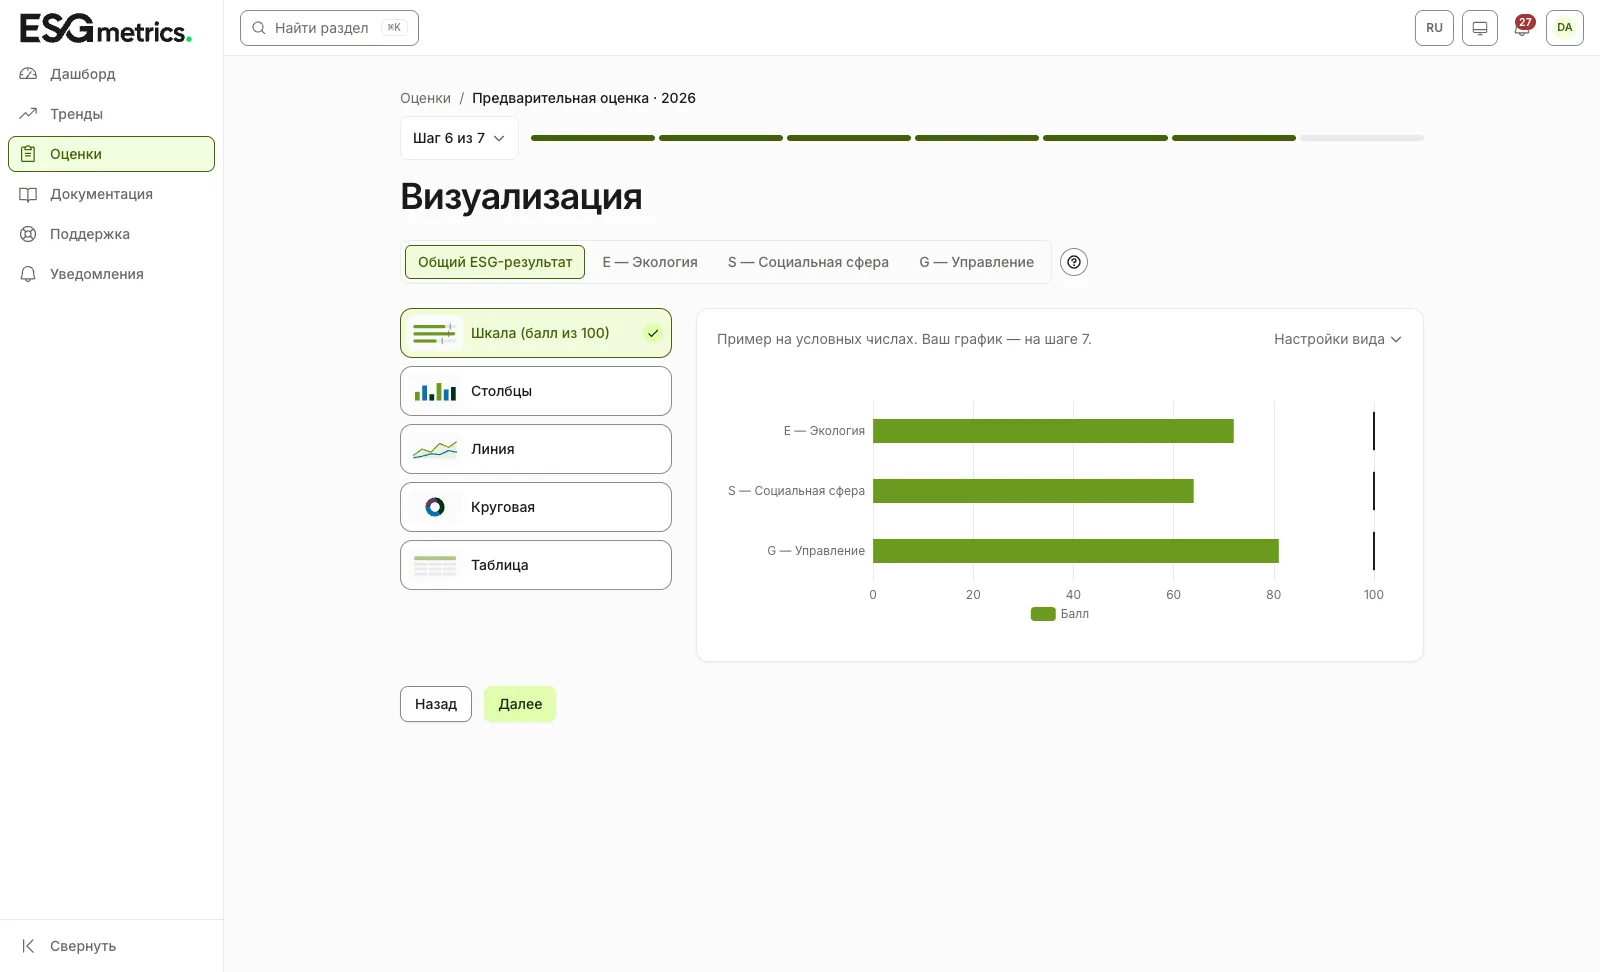The image size is (1600, 972).
Task: Switch to Общий ESG-результат tab
Action: (x=495, y=262)
